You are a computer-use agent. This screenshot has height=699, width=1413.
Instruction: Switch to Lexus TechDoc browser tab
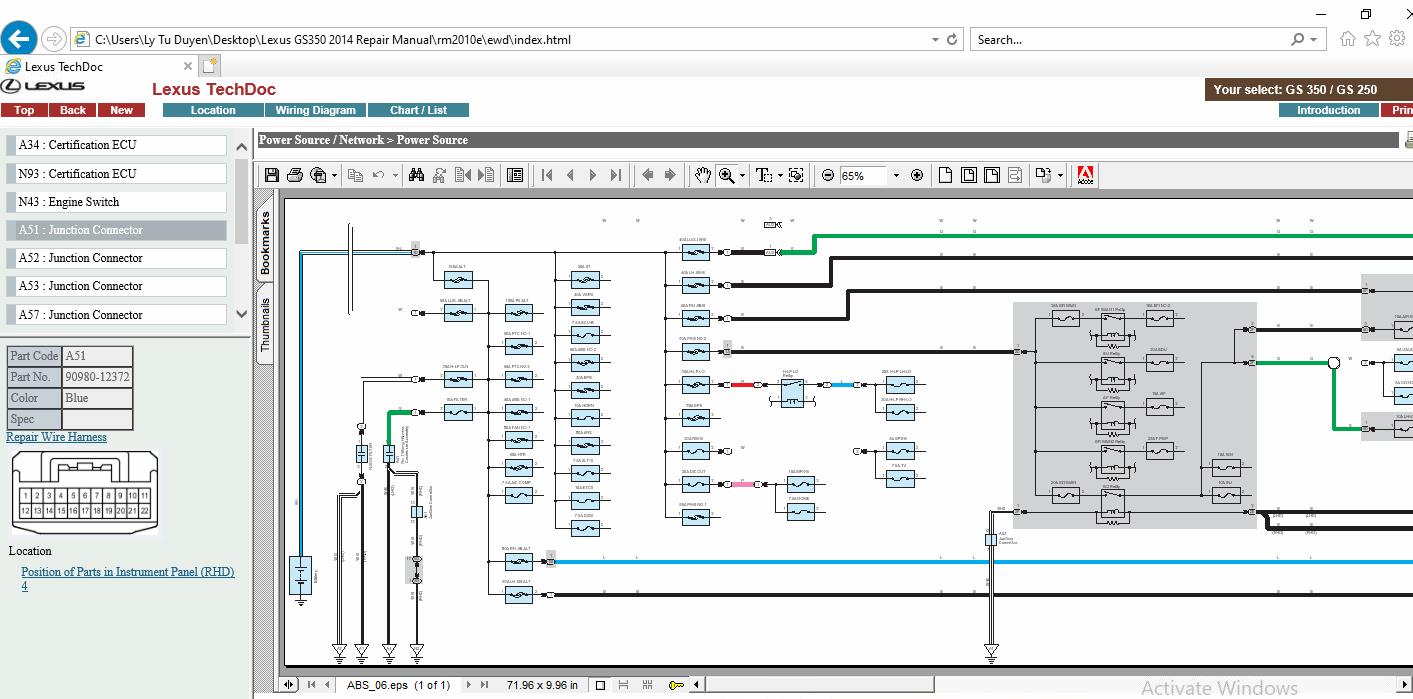click(x=100, y=66)
